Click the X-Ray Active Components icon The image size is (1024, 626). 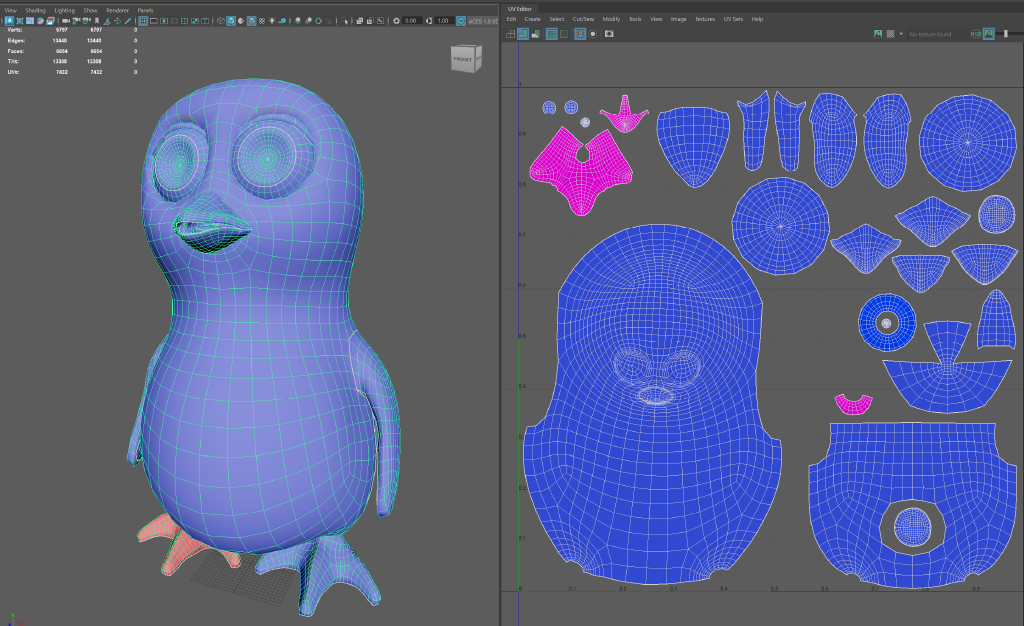click(x=370, y=21)
